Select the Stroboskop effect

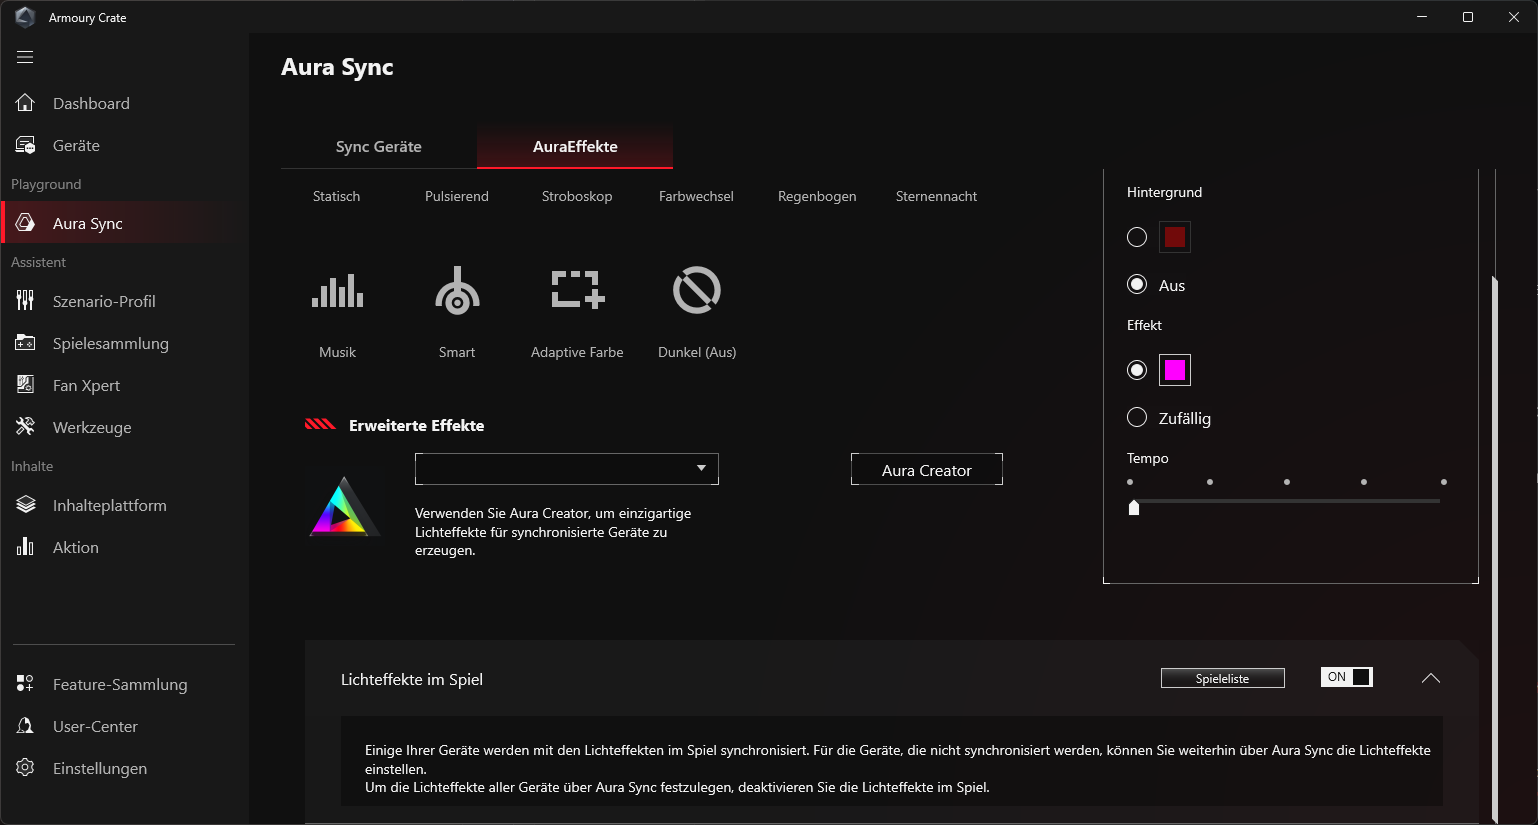coord(577,196)
